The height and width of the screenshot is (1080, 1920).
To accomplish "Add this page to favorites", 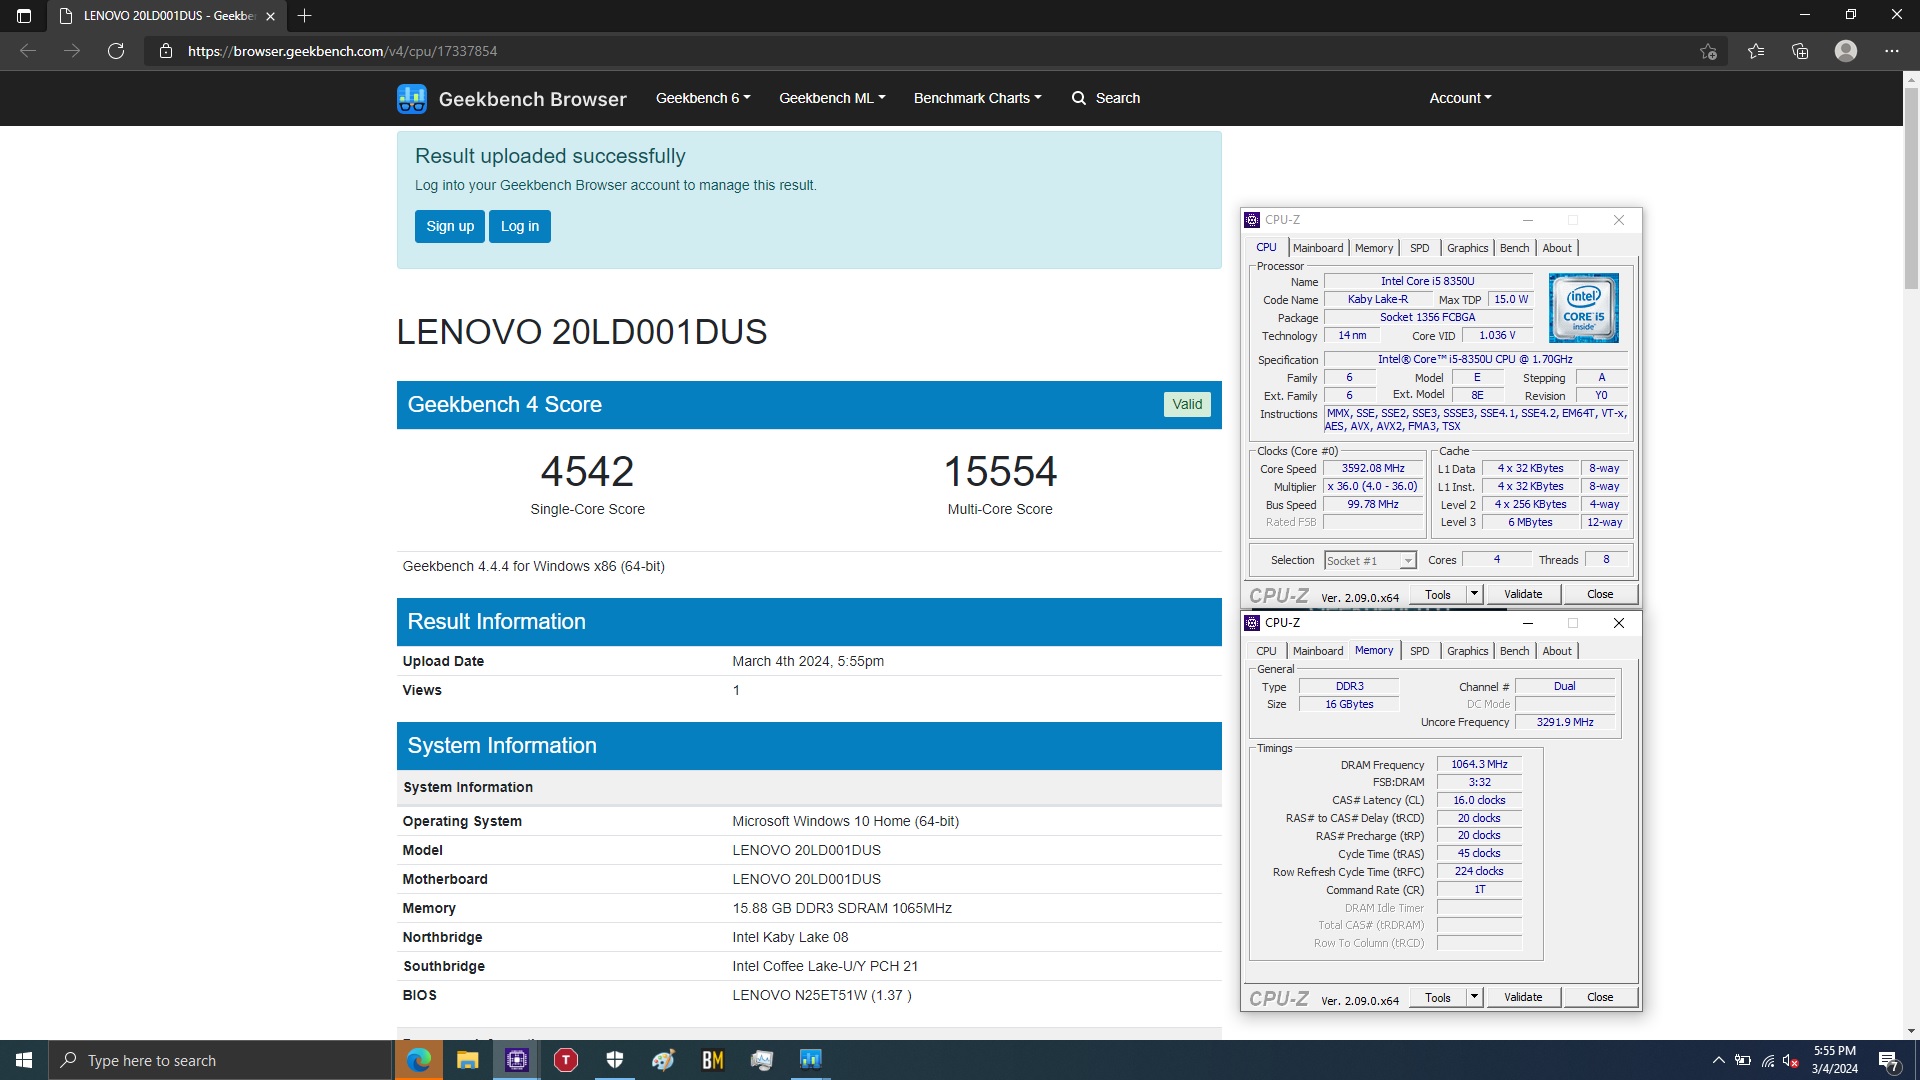I will coord(1708,51).
